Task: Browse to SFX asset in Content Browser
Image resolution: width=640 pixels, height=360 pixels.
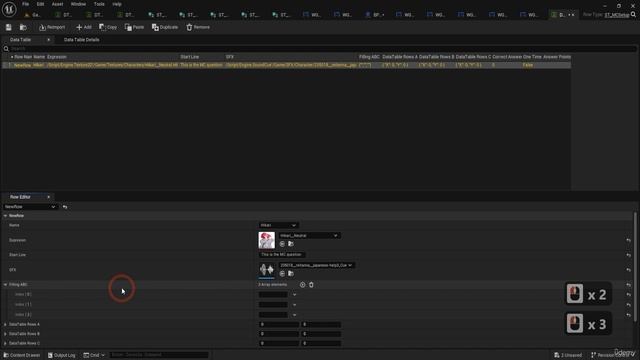Action: [291, 273]
